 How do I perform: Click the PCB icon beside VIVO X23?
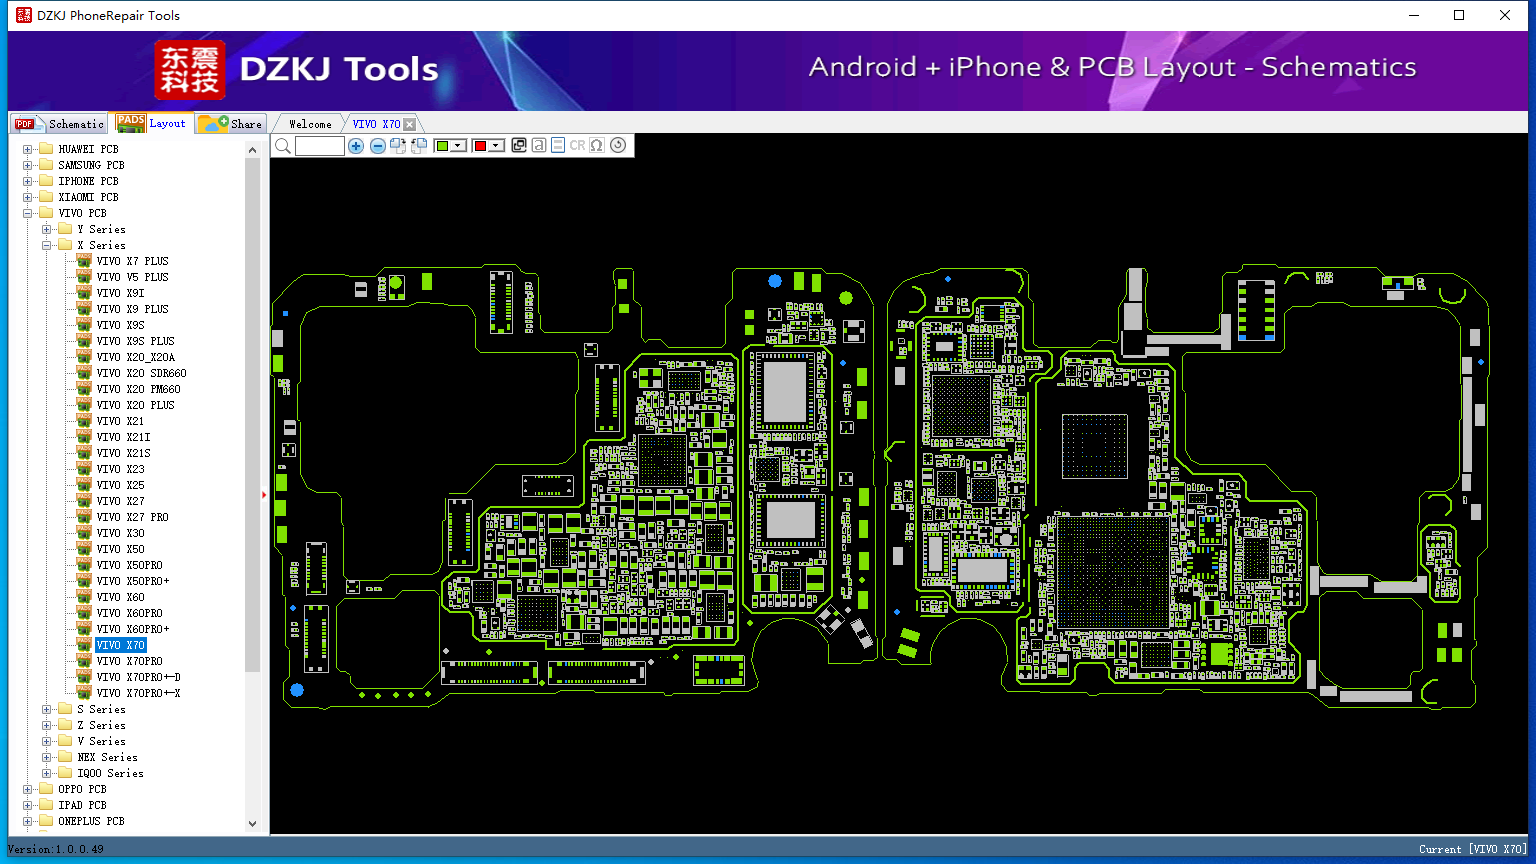[x=84, y=469]
